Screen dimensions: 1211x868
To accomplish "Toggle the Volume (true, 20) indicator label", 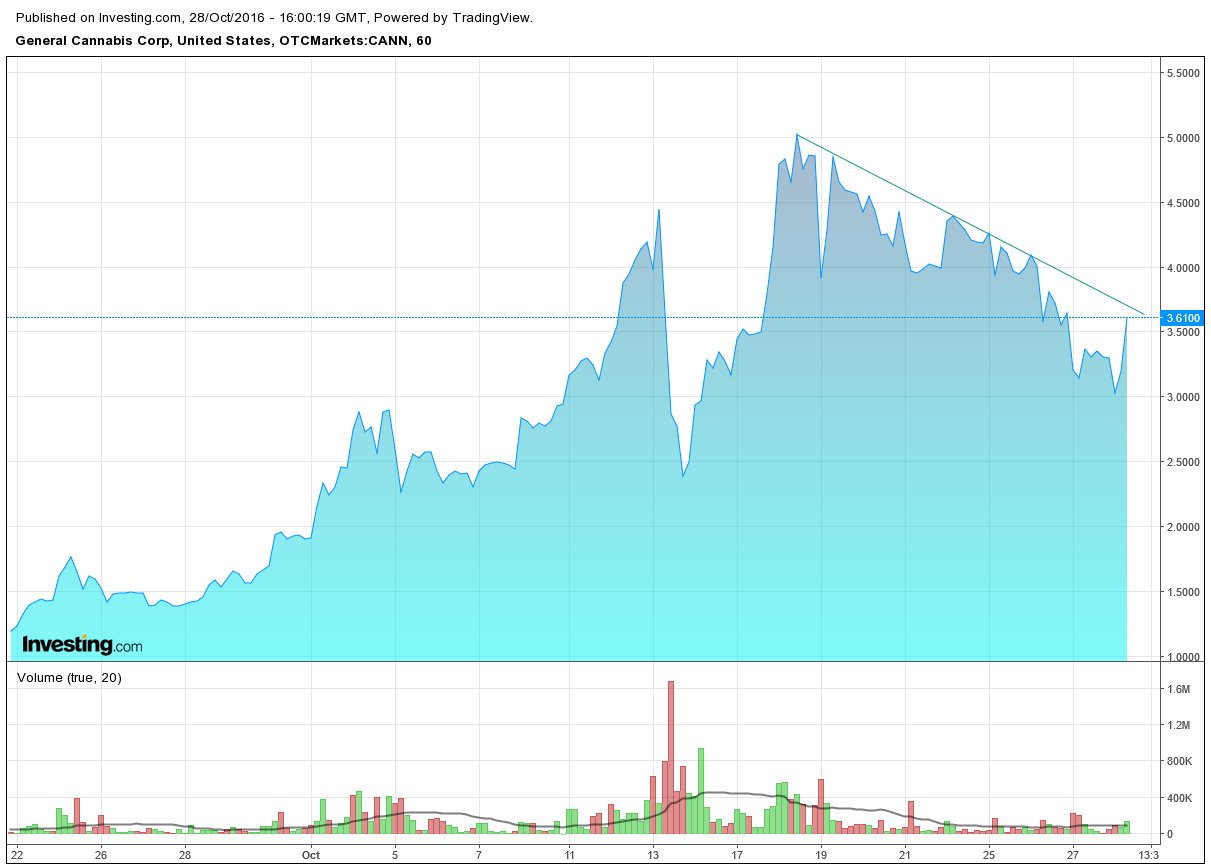I will pos(72,679).
